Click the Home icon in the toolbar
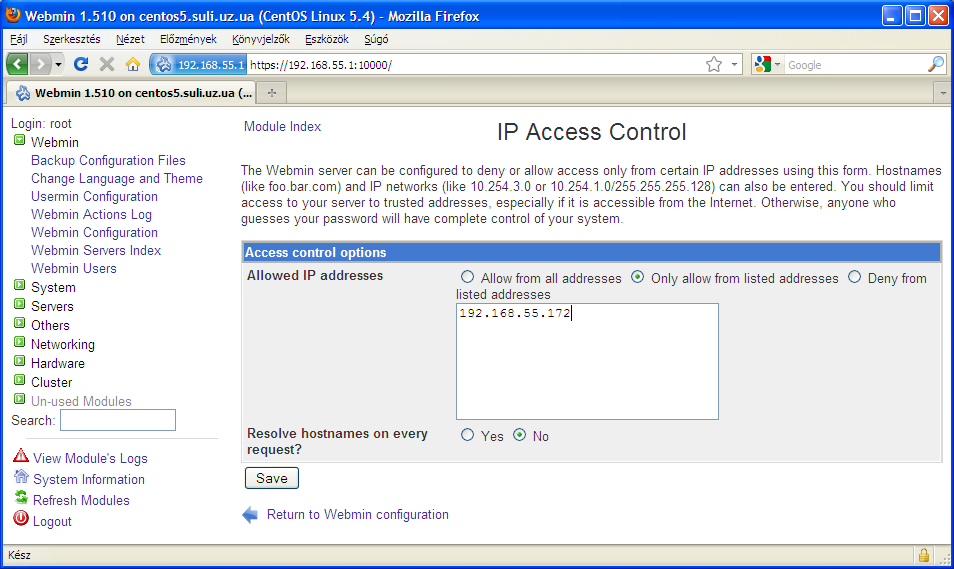 pos(132,64)
